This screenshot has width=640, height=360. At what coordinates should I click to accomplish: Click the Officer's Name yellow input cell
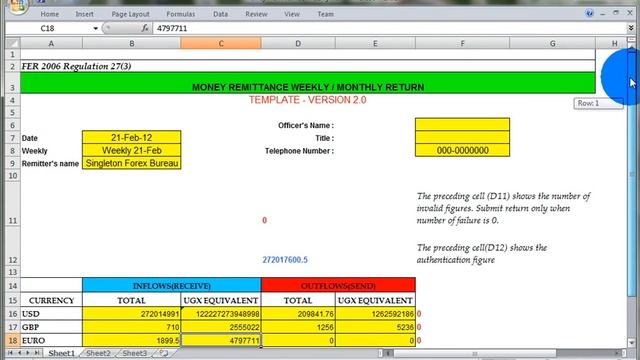pos(462,124)
